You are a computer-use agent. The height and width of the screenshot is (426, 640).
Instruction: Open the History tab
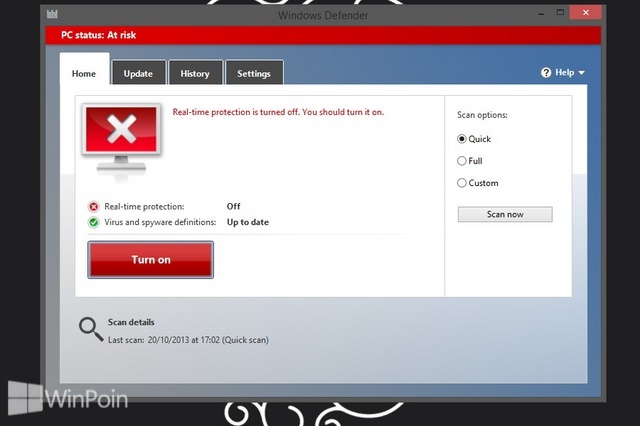pos(195,73)
